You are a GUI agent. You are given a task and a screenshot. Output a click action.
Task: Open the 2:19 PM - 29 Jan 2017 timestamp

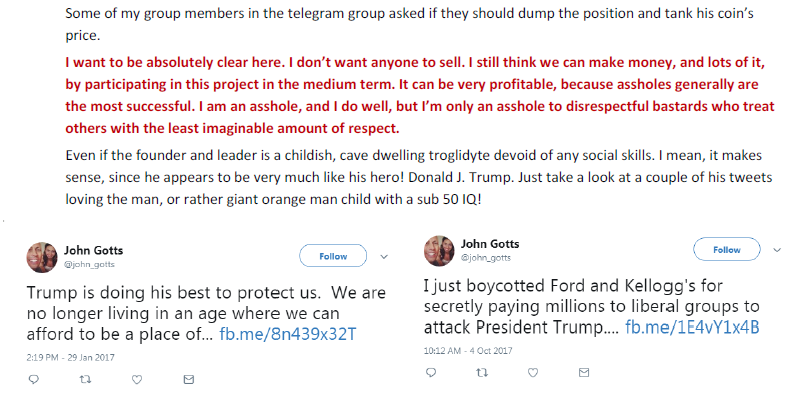tap(71, 357)
